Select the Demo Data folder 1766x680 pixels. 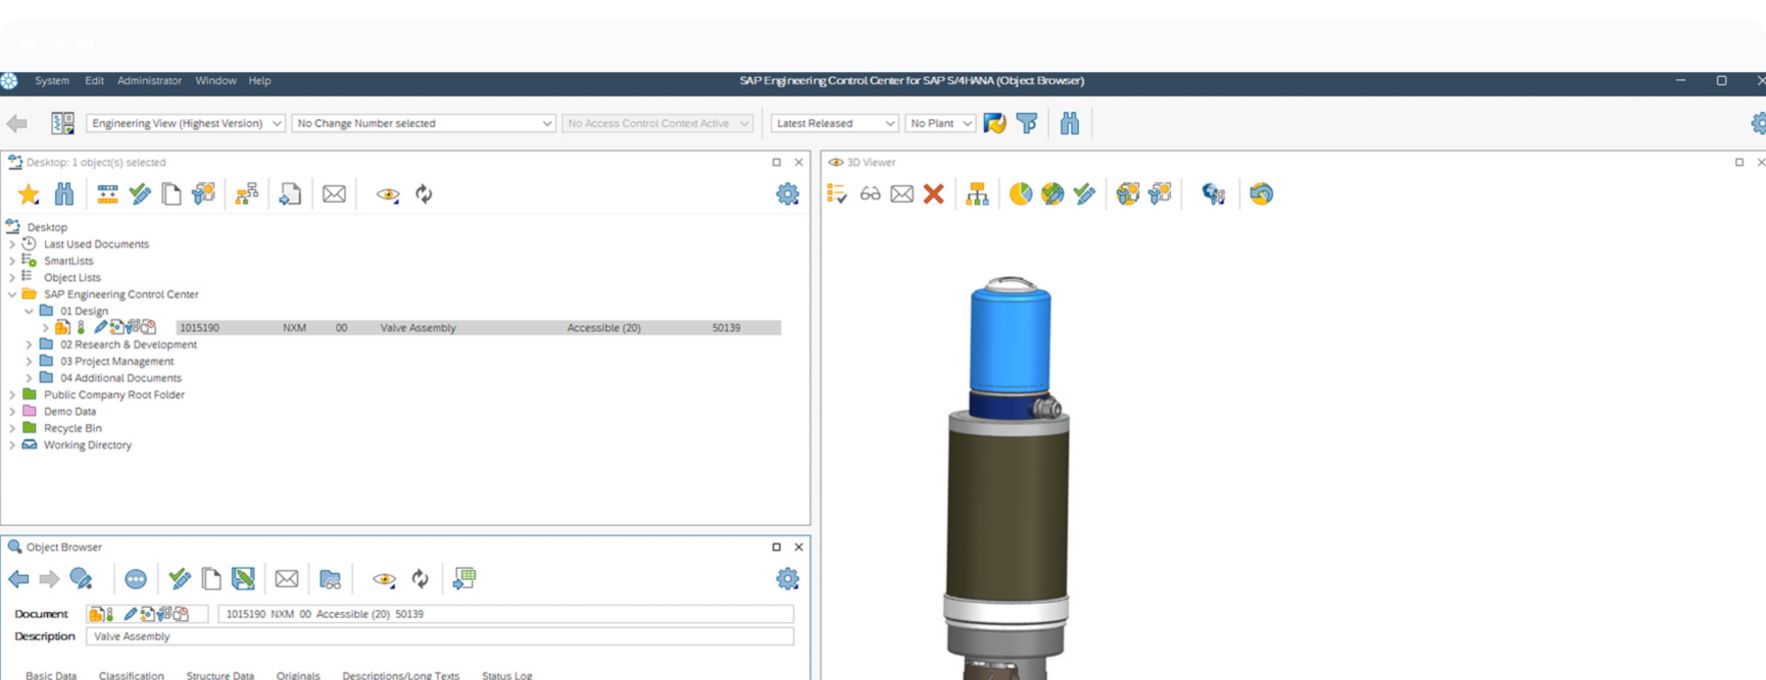70,412
